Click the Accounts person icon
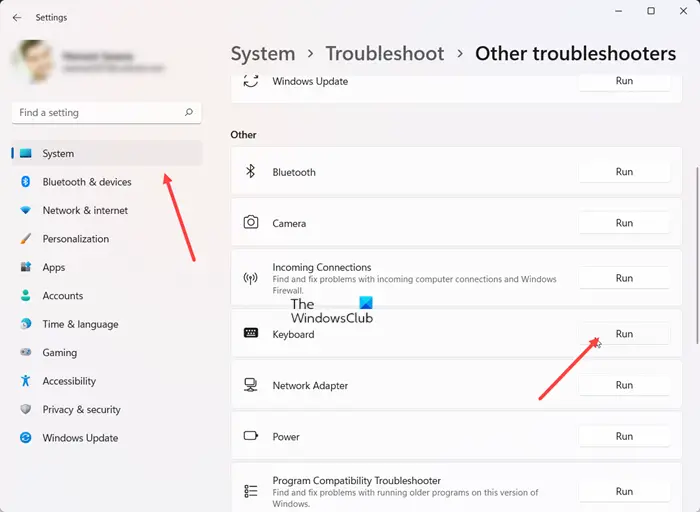Viewport: 700px width, 512px height. coord(26,296)
